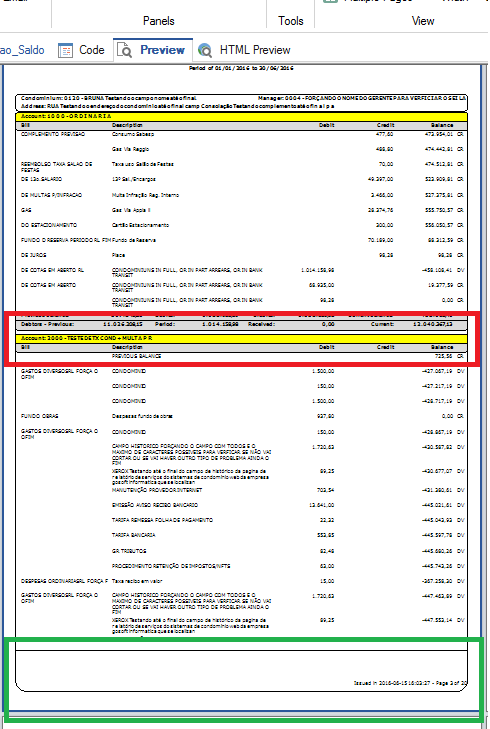Click the Preview tab's magnifier document icon
490x729 pixels.
tap(125, 50)
